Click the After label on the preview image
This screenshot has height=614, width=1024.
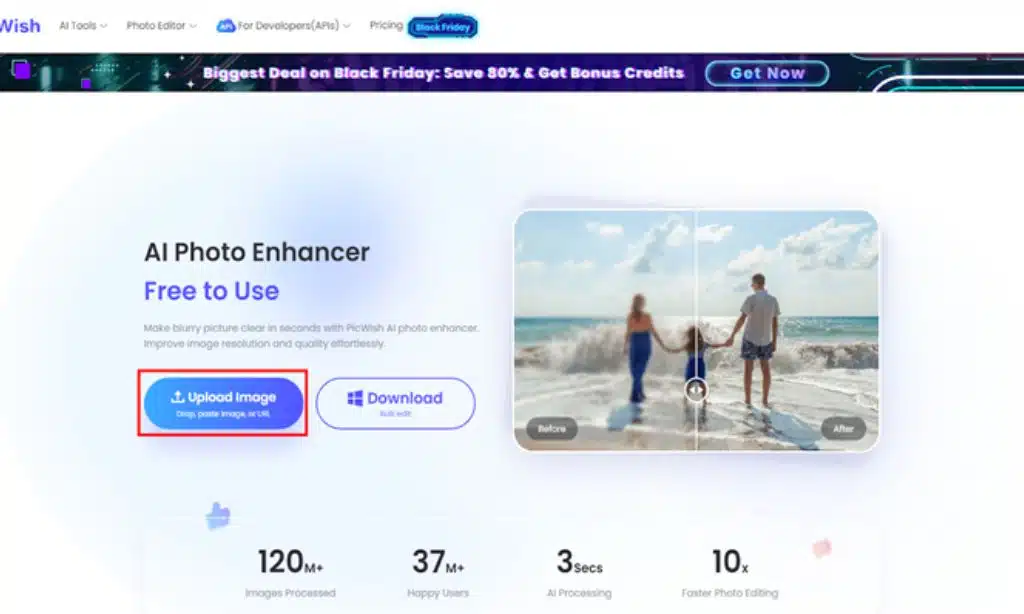coord(843,429)
